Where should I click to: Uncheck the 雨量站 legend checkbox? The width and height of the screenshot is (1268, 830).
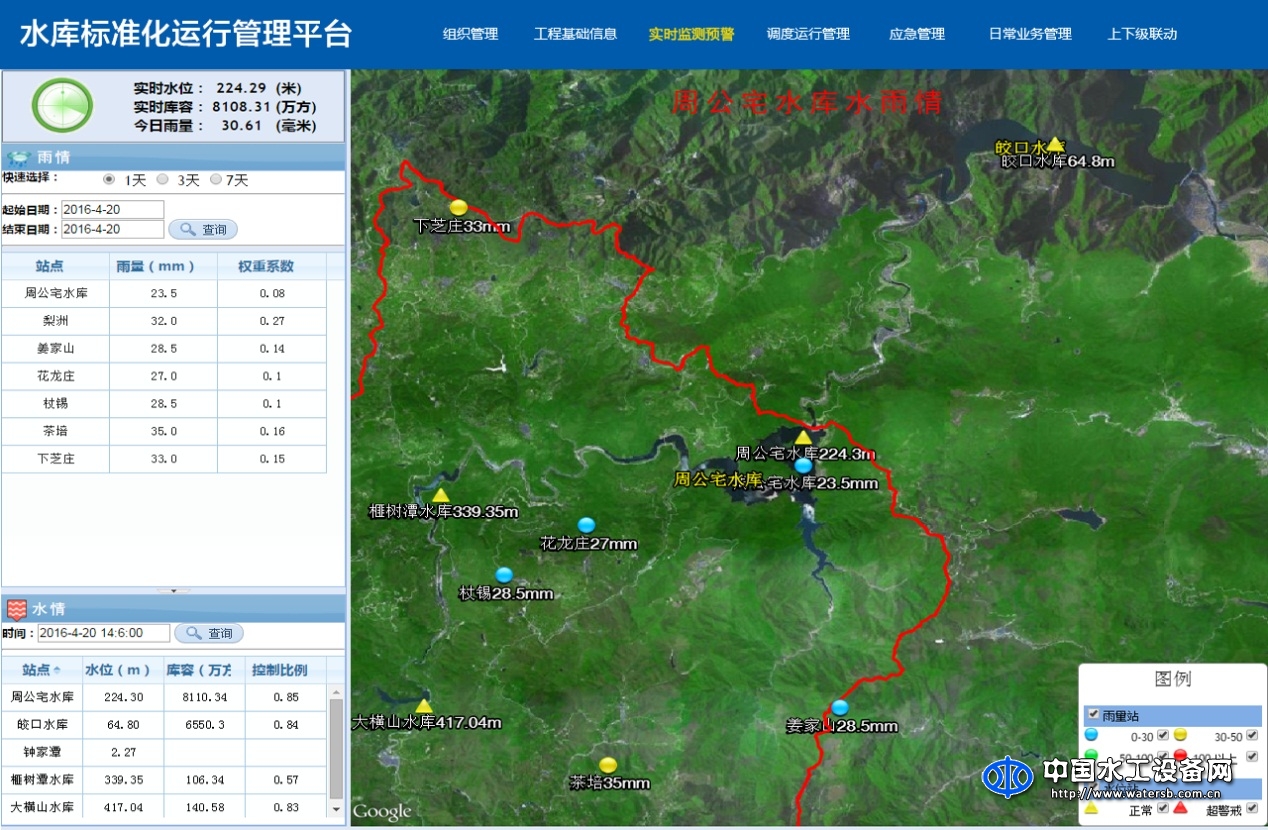coord(1093,714)
